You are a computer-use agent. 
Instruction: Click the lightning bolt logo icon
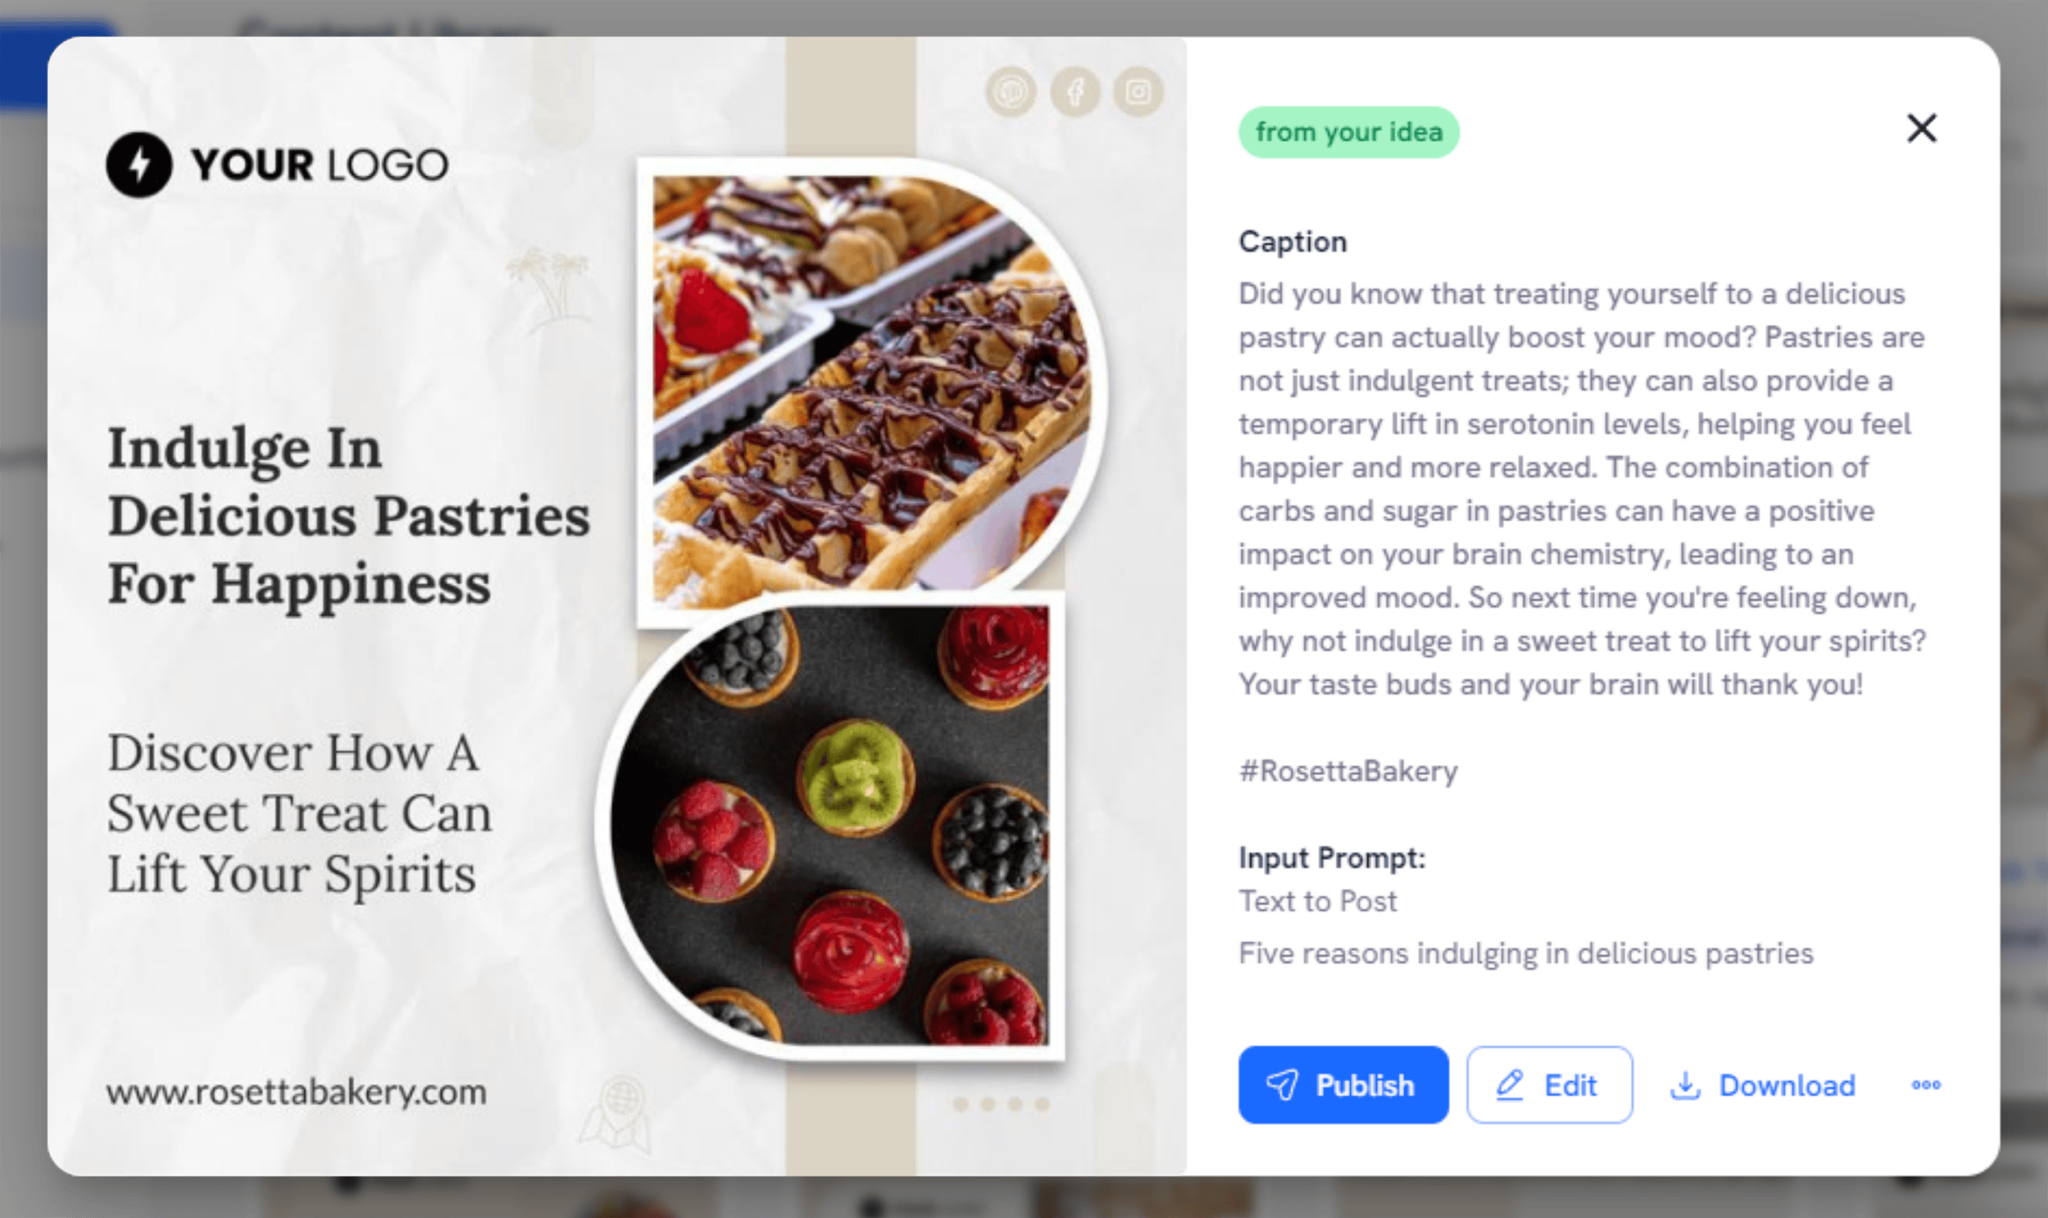click(141, 164)
